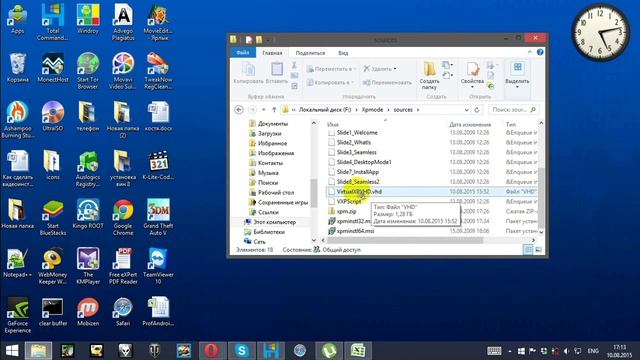Image resolution: width=640 pixels, height=360 pixels.
Task: Launch Advego Plagiatus from the desktop
Action: pos(123,22)
